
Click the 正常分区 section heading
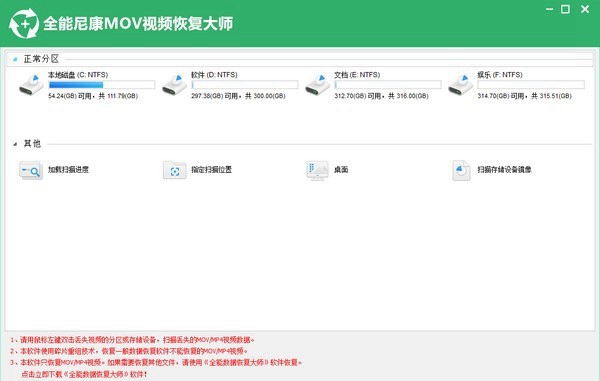point(41,59)
